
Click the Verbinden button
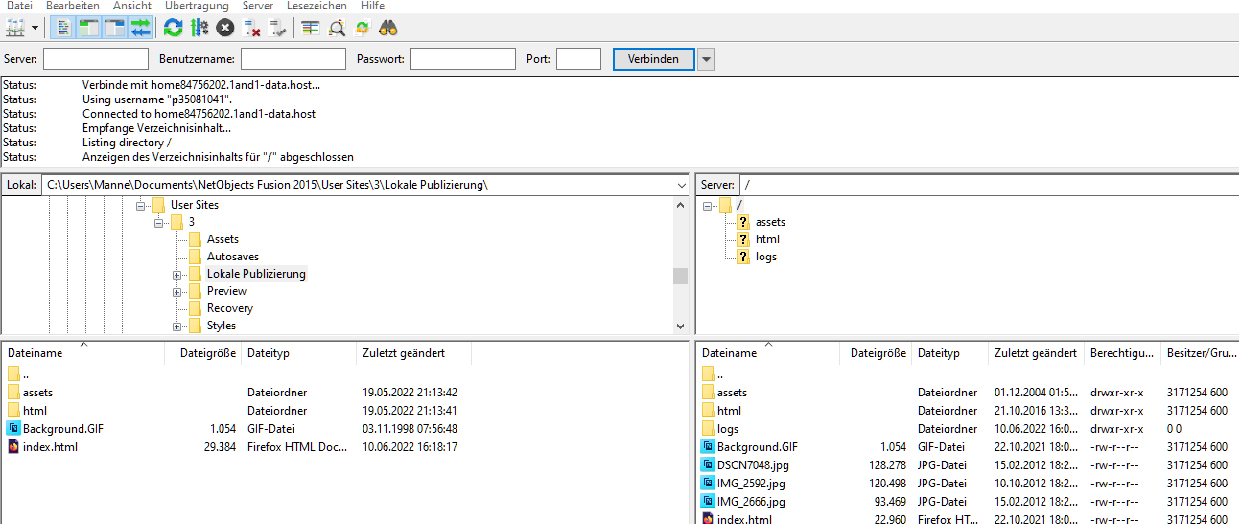(653, 59)
